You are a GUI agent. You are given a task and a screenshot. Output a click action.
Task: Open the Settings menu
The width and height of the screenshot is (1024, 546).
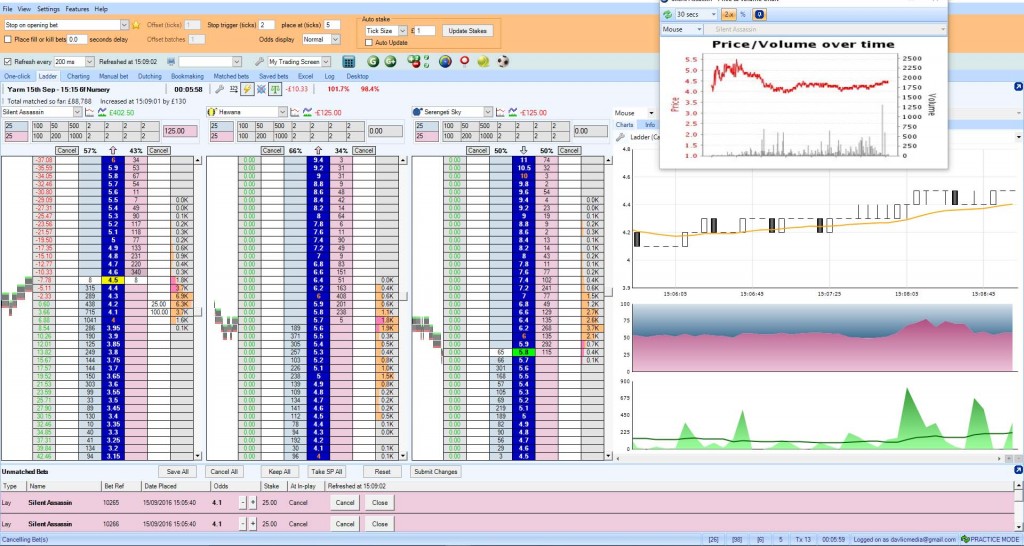tap(48, 9)
